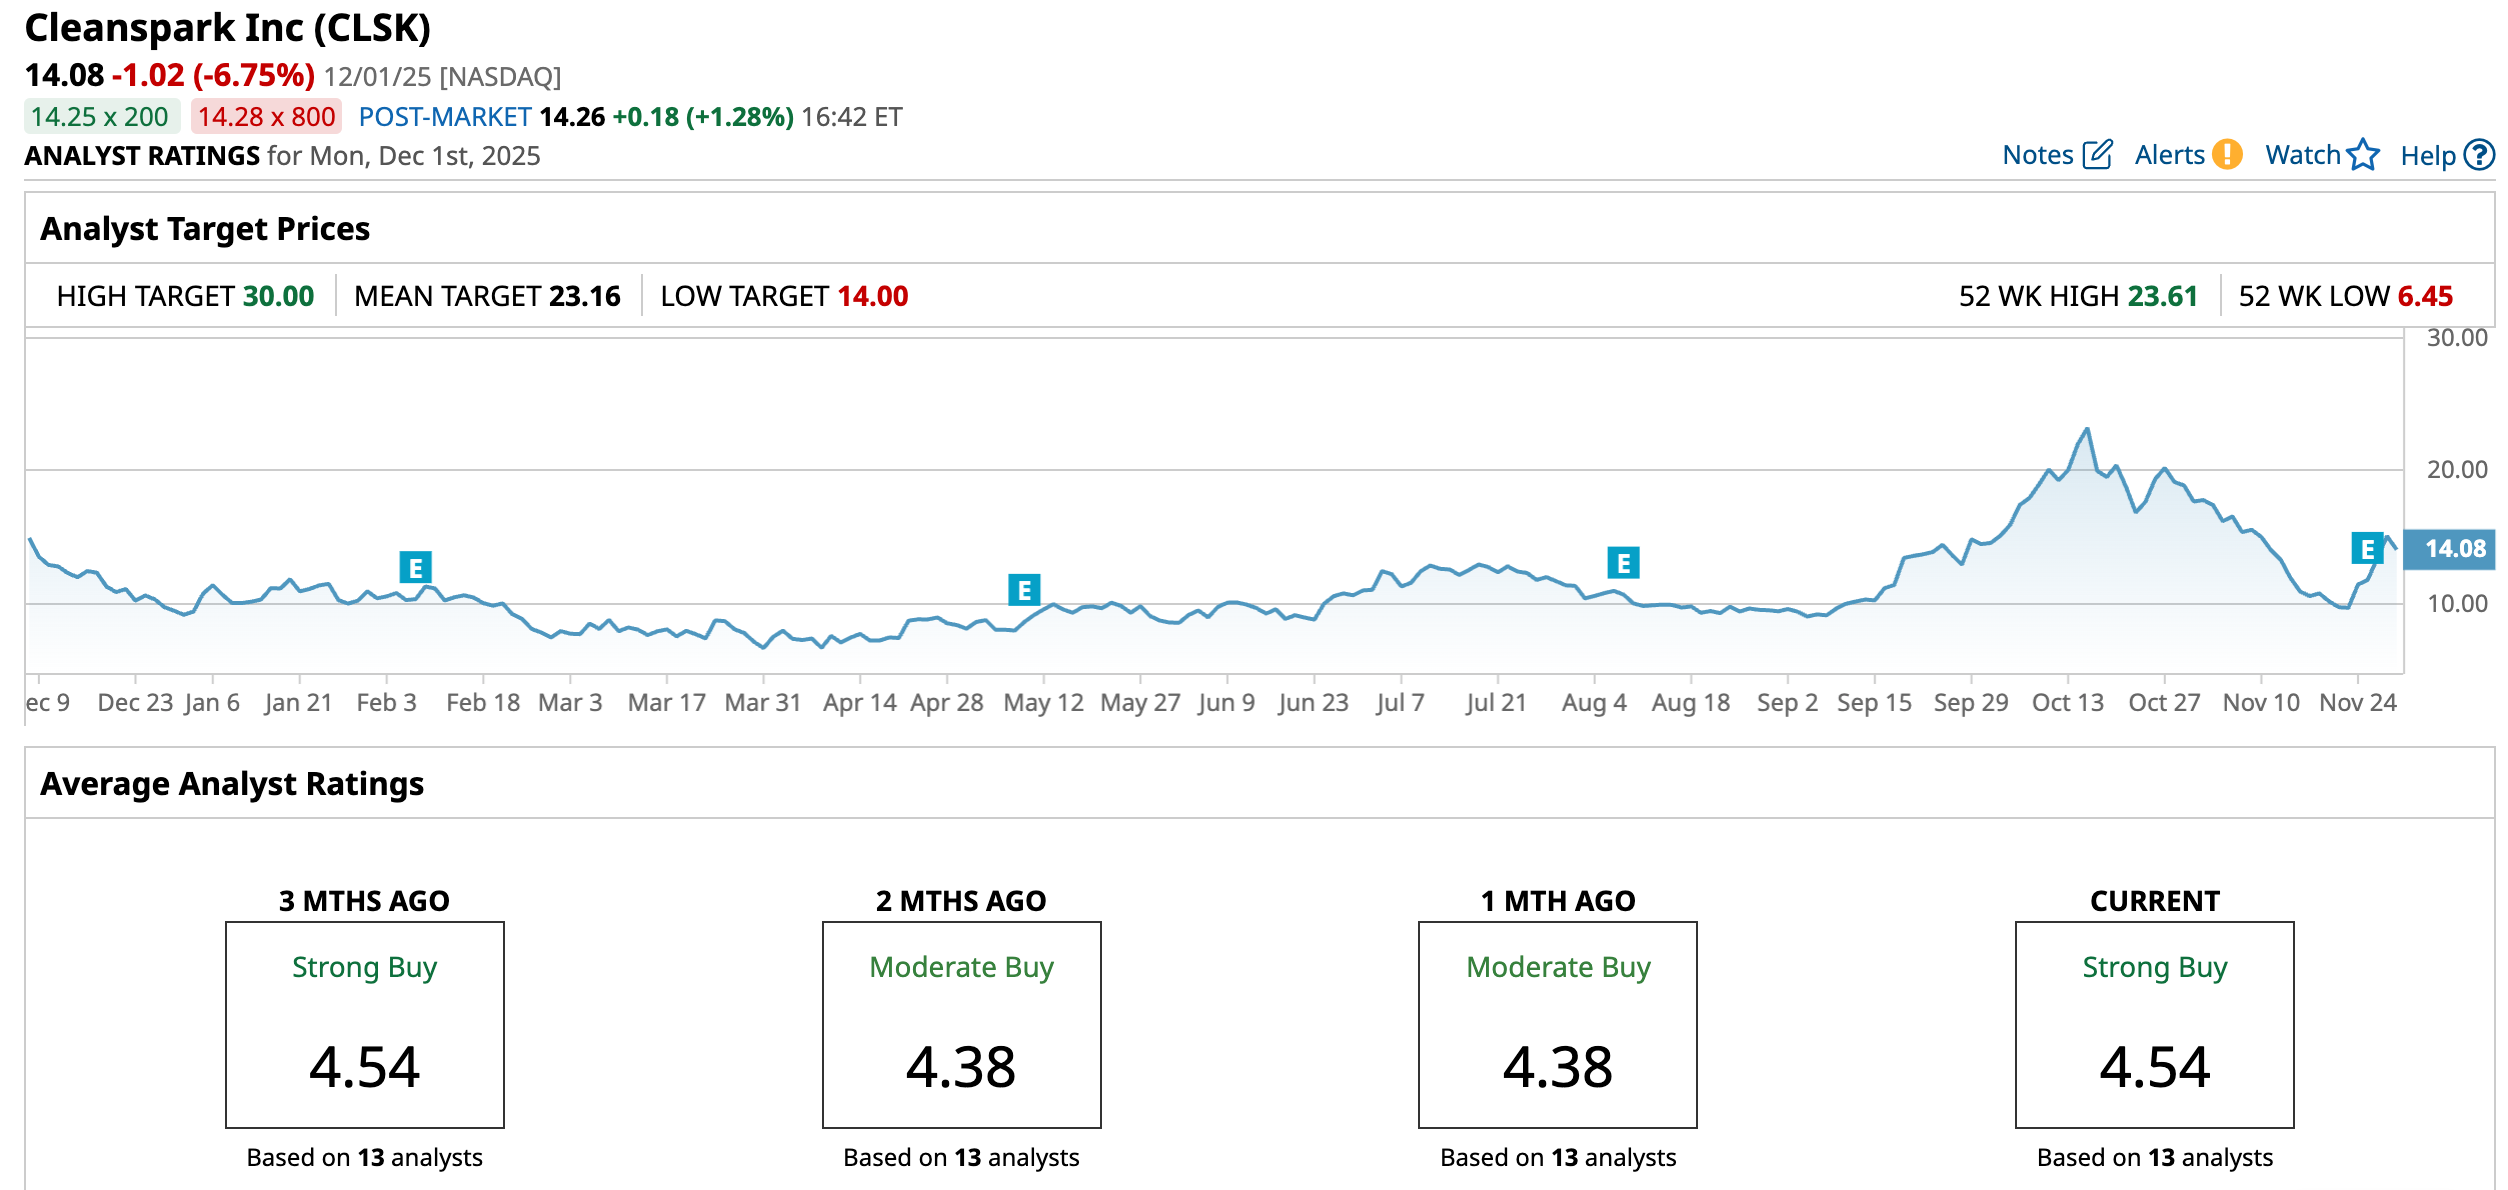The width and height of the screenshot is (2508, 1190).
Task: Click the Watch link text
Action: 2302,155
